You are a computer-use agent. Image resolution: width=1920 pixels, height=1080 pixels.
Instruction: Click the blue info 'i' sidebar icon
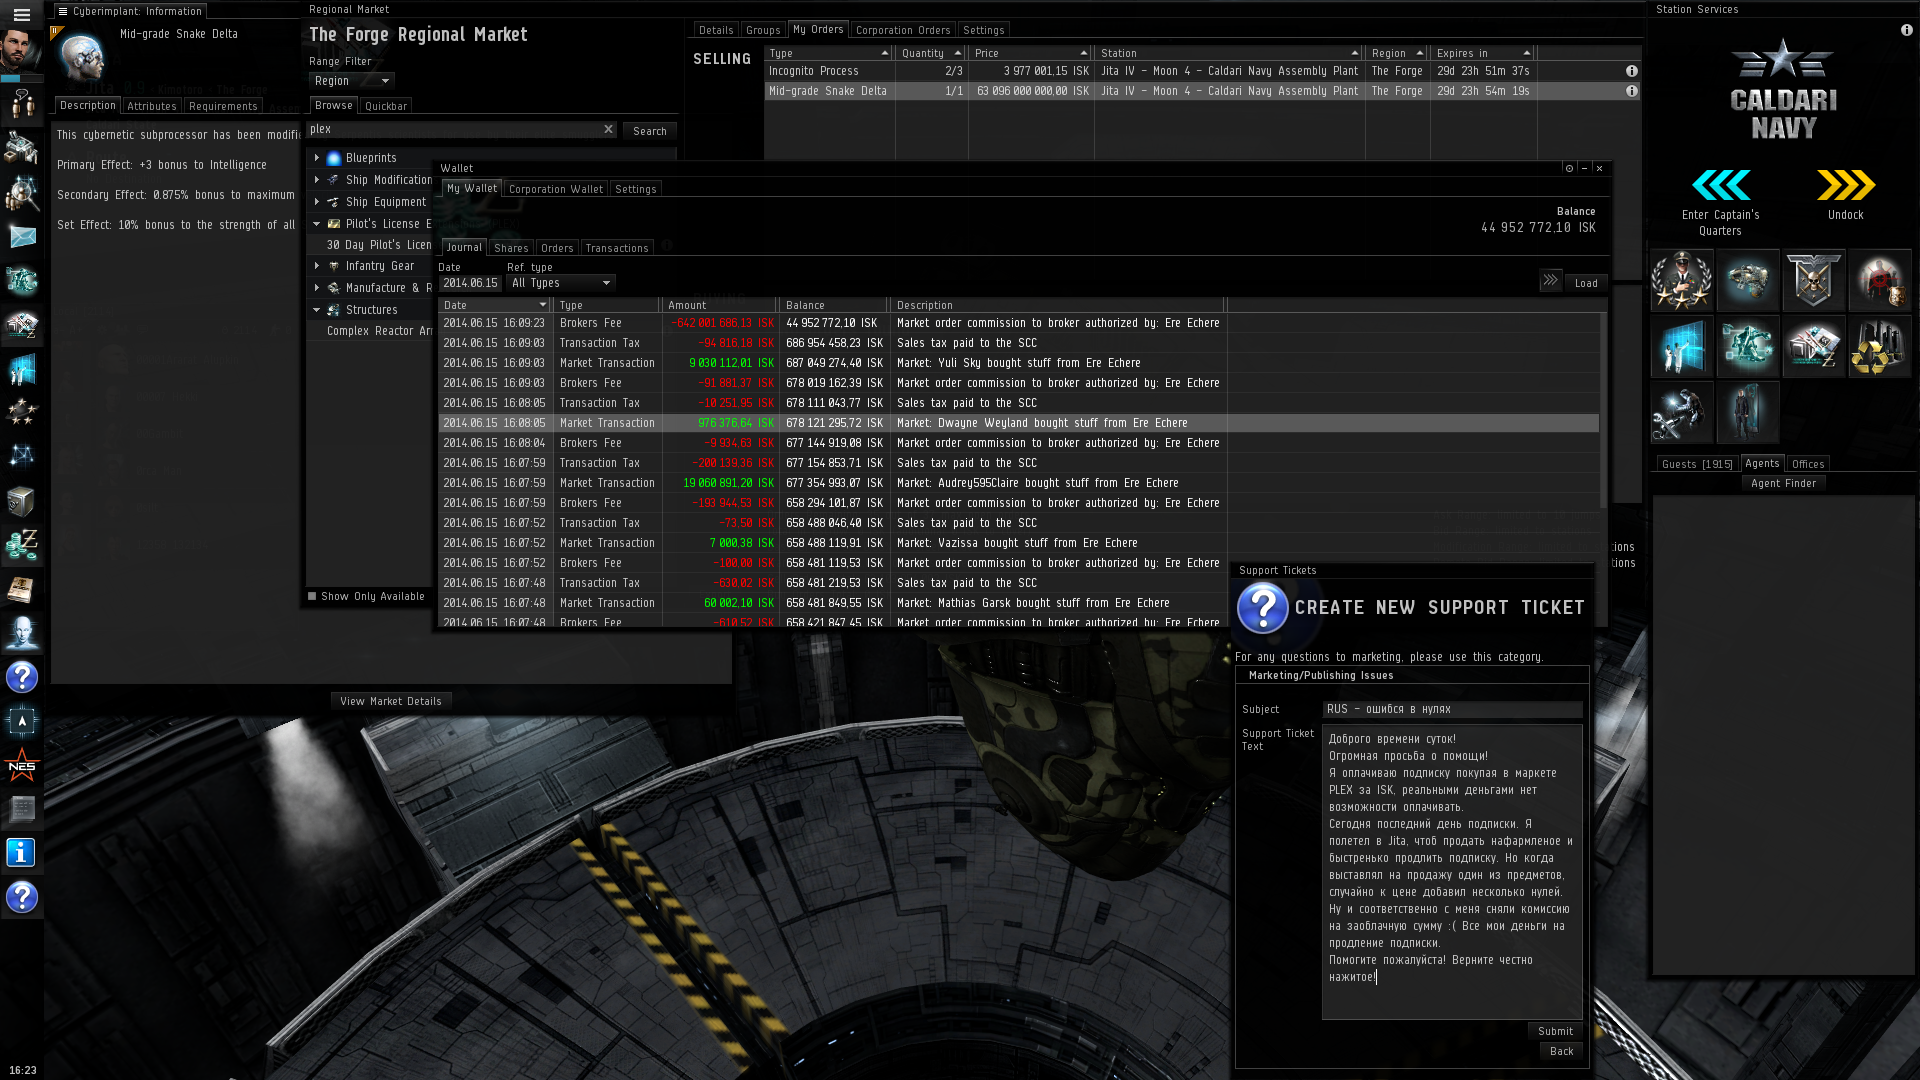click(21, 853)
